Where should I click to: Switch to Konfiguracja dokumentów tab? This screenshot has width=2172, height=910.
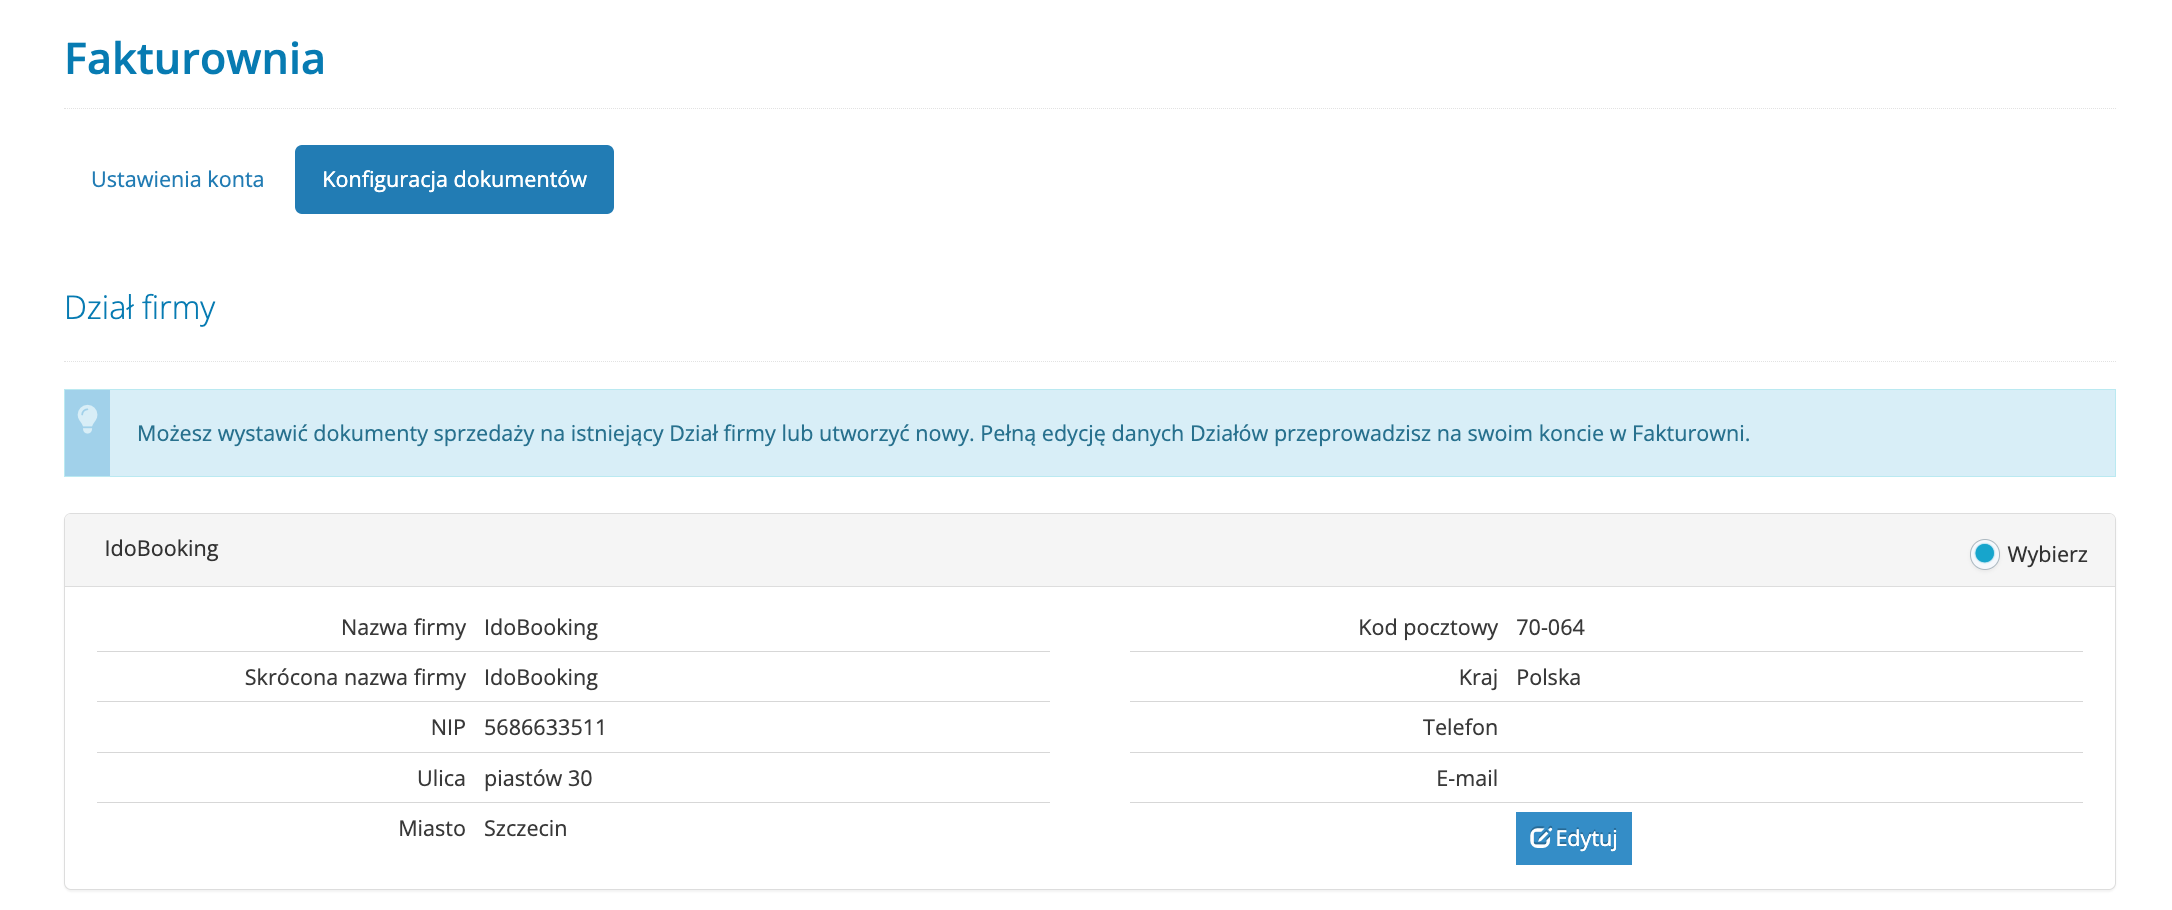click(454, 180)
